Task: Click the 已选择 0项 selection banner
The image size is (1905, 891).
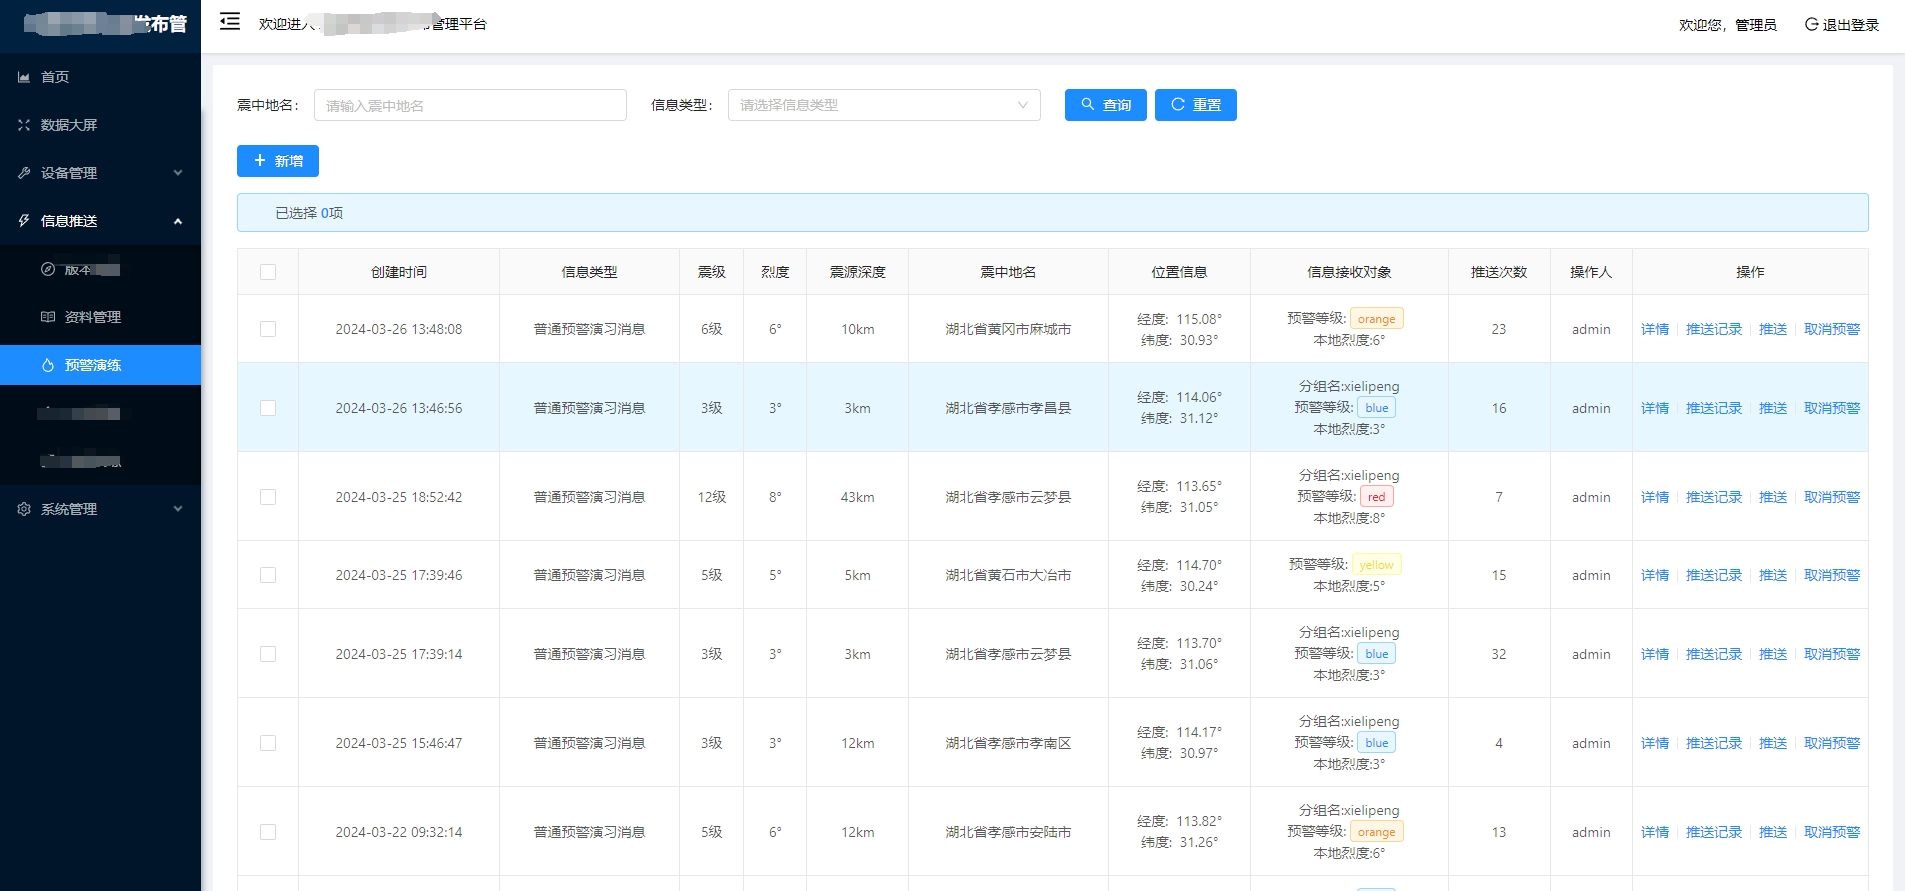Action: pyautogui.click(x=1052, y=212)
